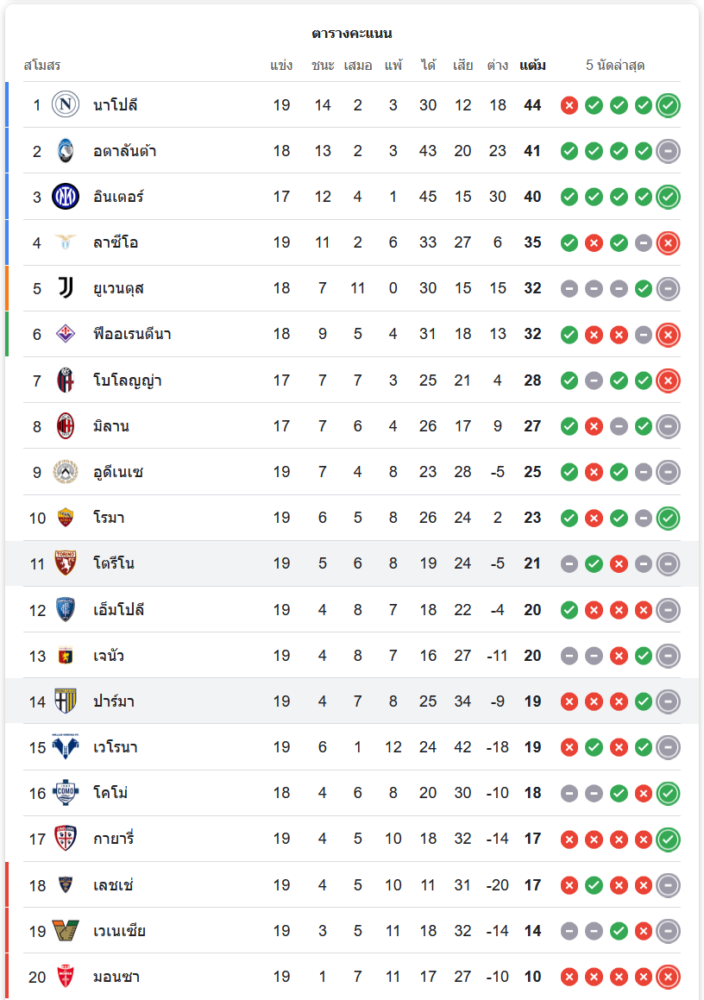This screenshot has width=704, height=1000.
Task: Click the Juventus club crest icon
Action: [65, 289]
